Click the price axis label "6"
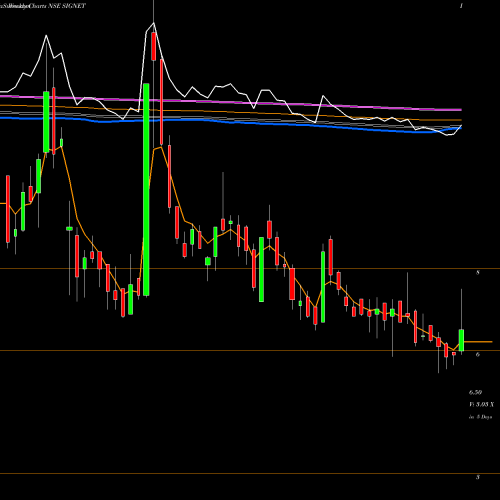Screen dimensions: 500x500 (478, 354)
